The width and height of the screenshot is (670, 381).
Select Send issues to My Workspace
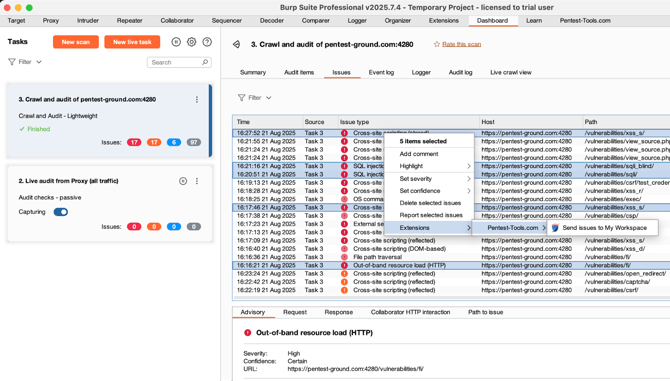[x=603, y=228]
